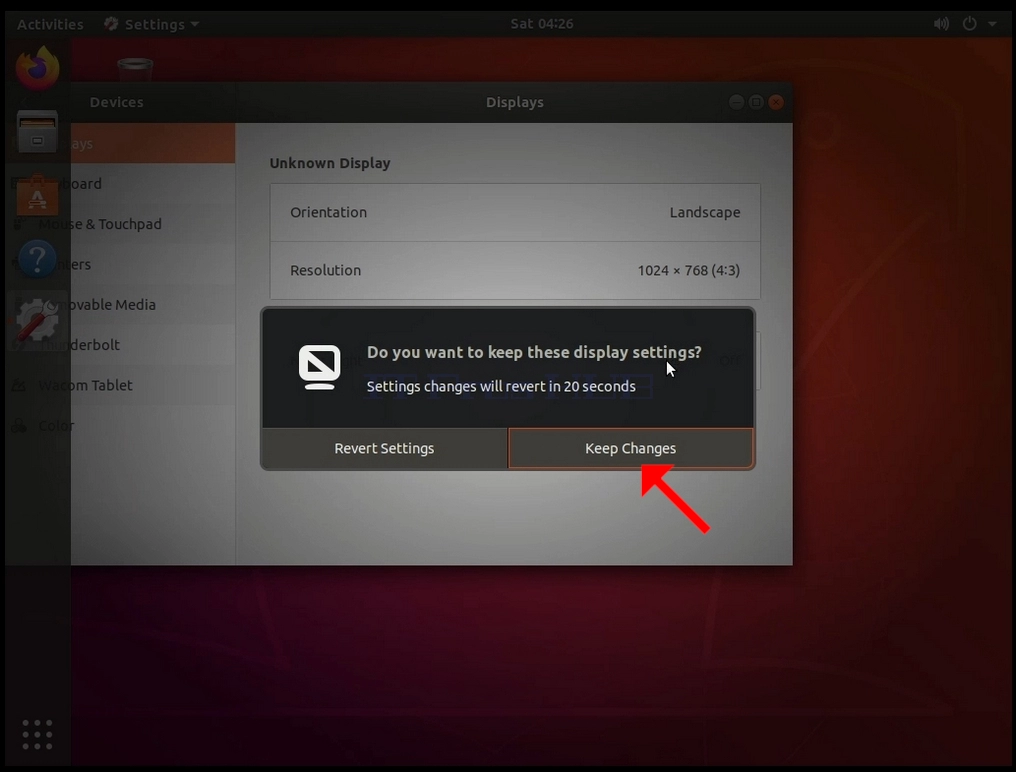Click the revert in 20 seconds message

tap(501, 386)
